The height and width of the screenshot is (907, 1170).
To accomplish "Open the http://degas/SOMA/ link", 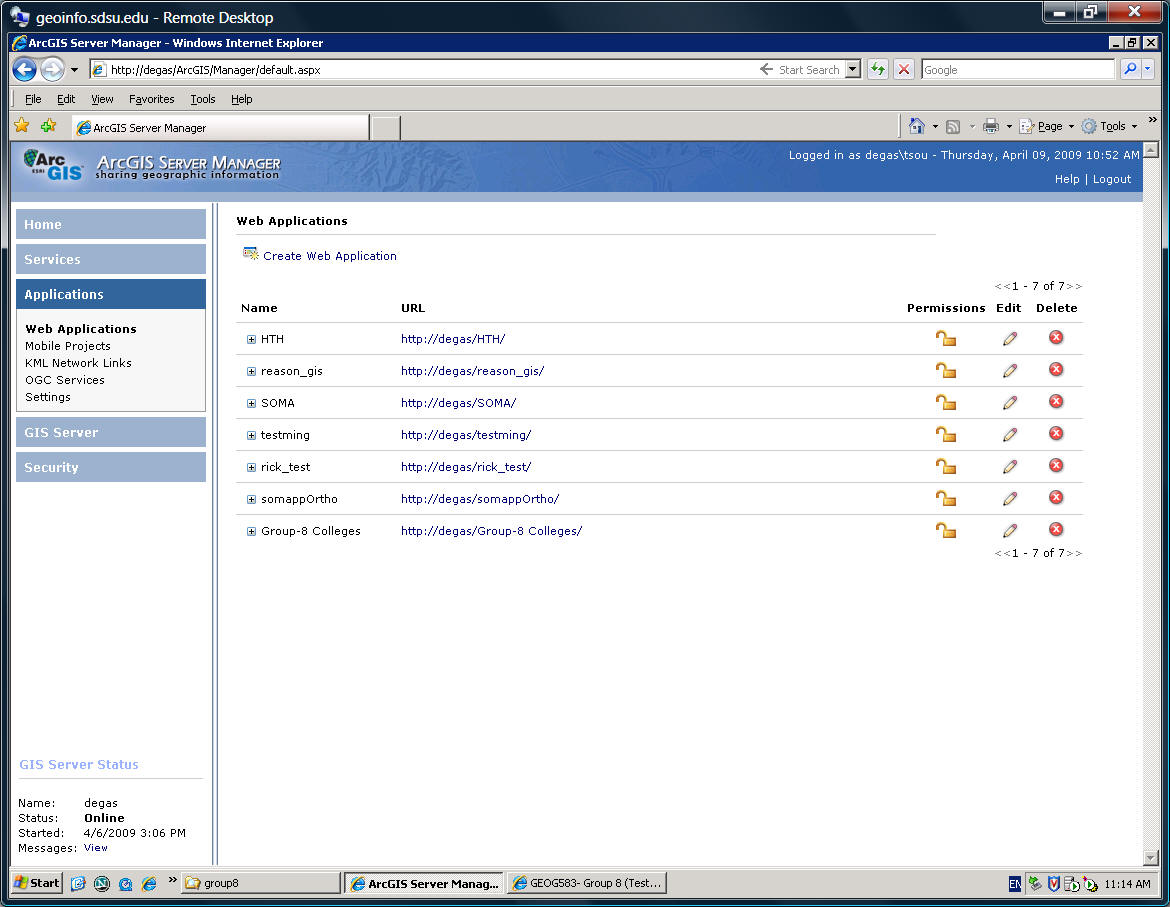I will tap(458, 403).
